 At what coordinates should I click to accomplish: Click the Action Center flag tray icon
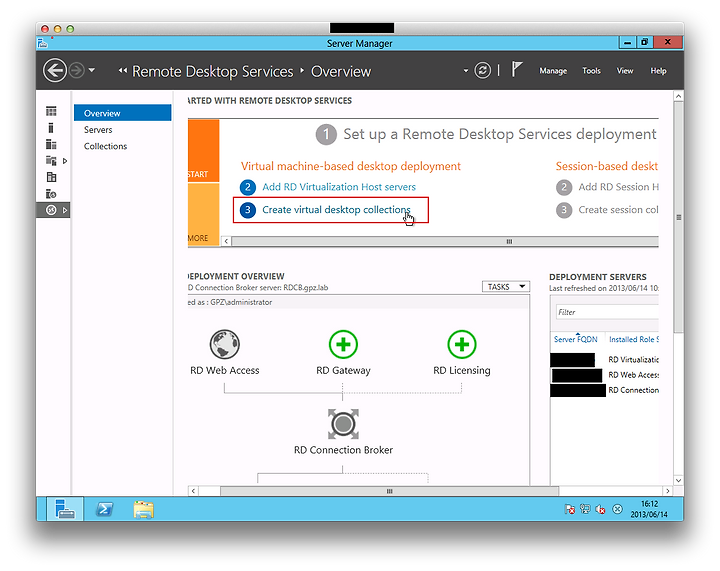click(x=569, y=509)
